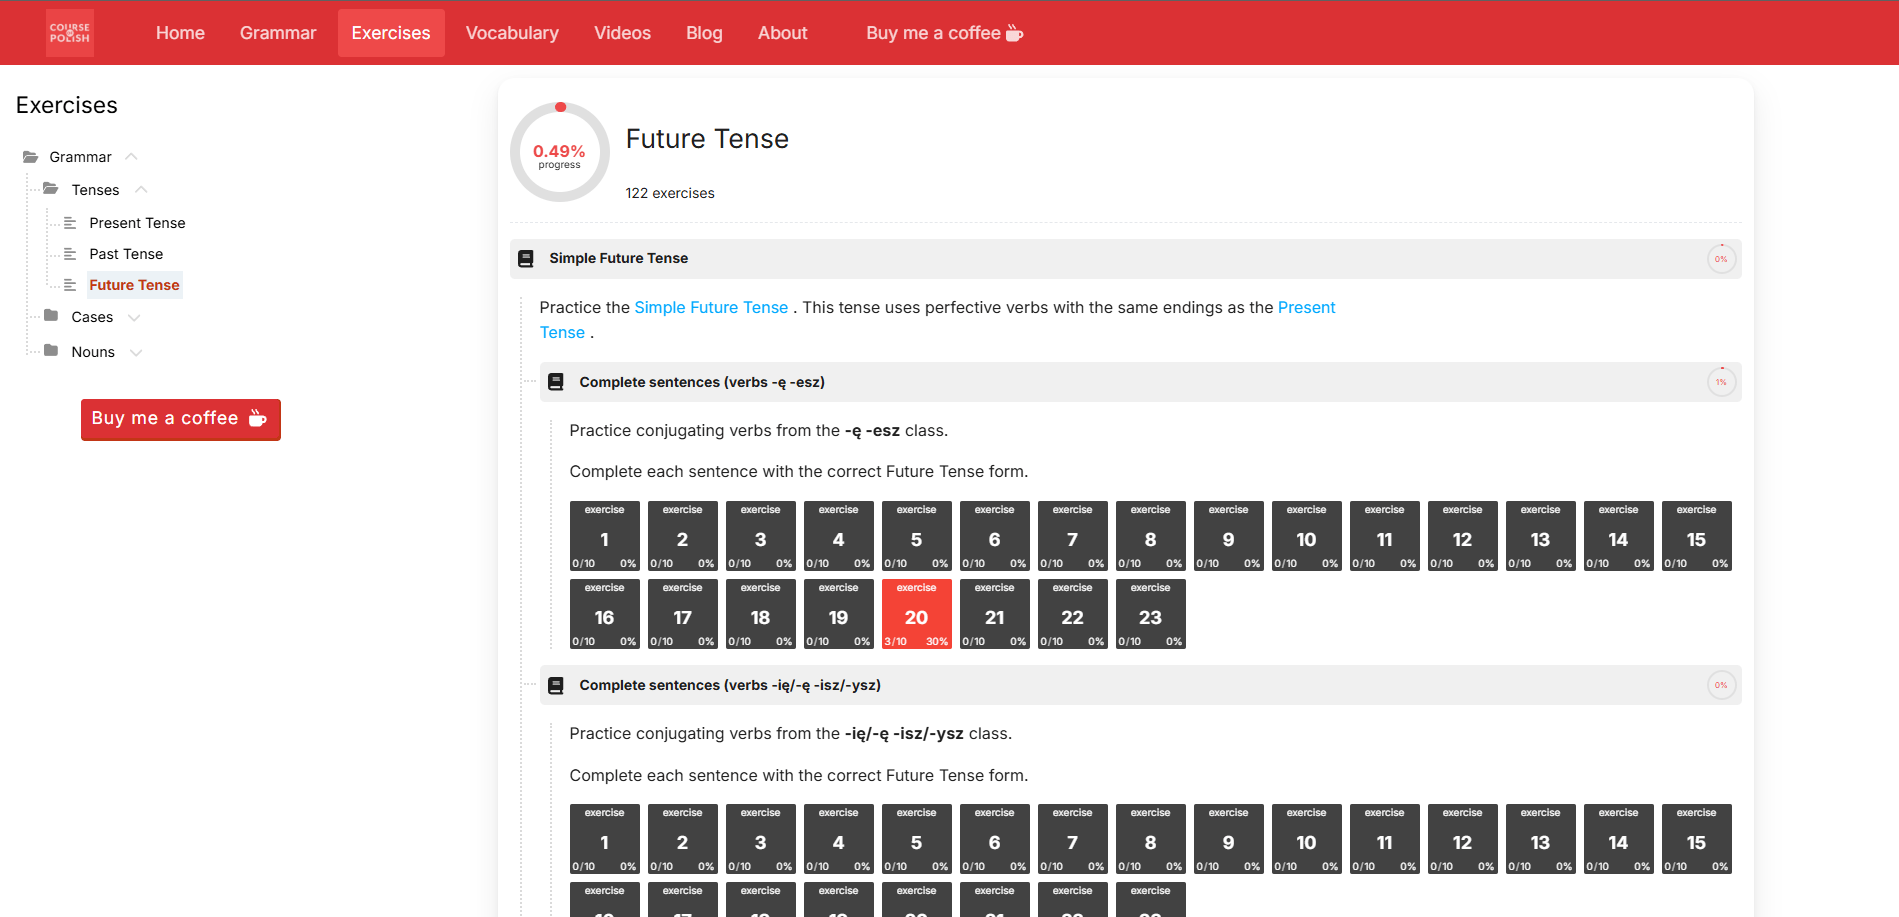Collapse the Grammar tree branch
1899x917 pixels.
pos(131,157)
